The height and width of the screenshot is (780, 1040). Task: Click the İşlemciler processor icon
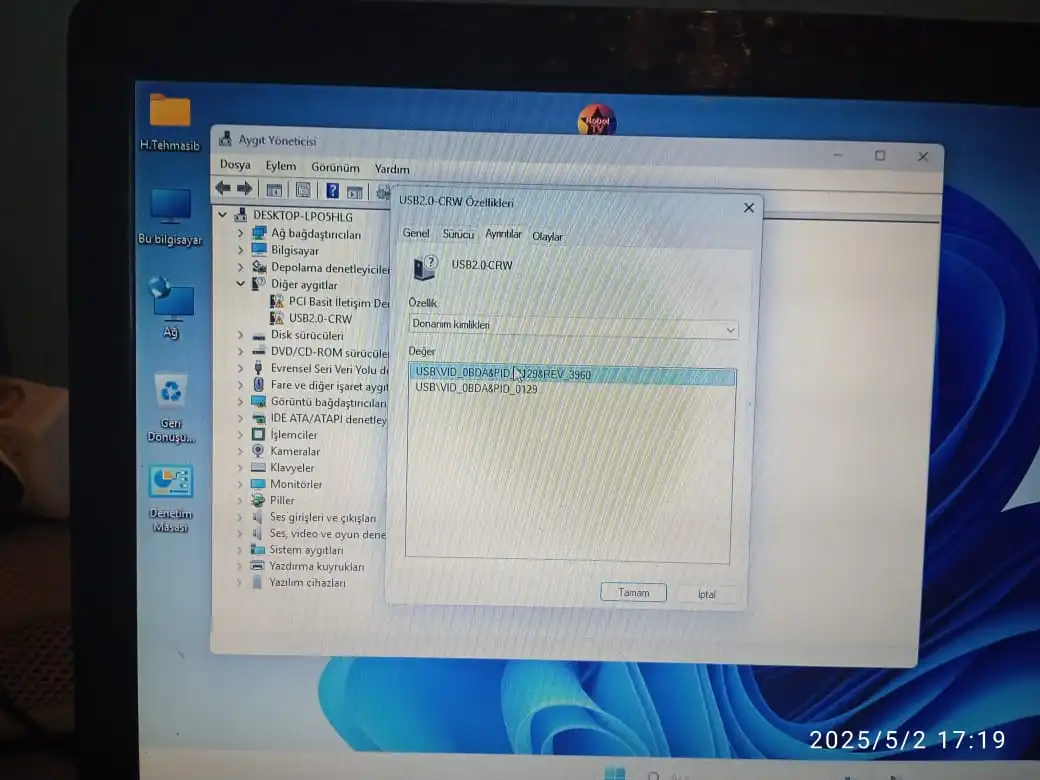[x=258, y=434]
